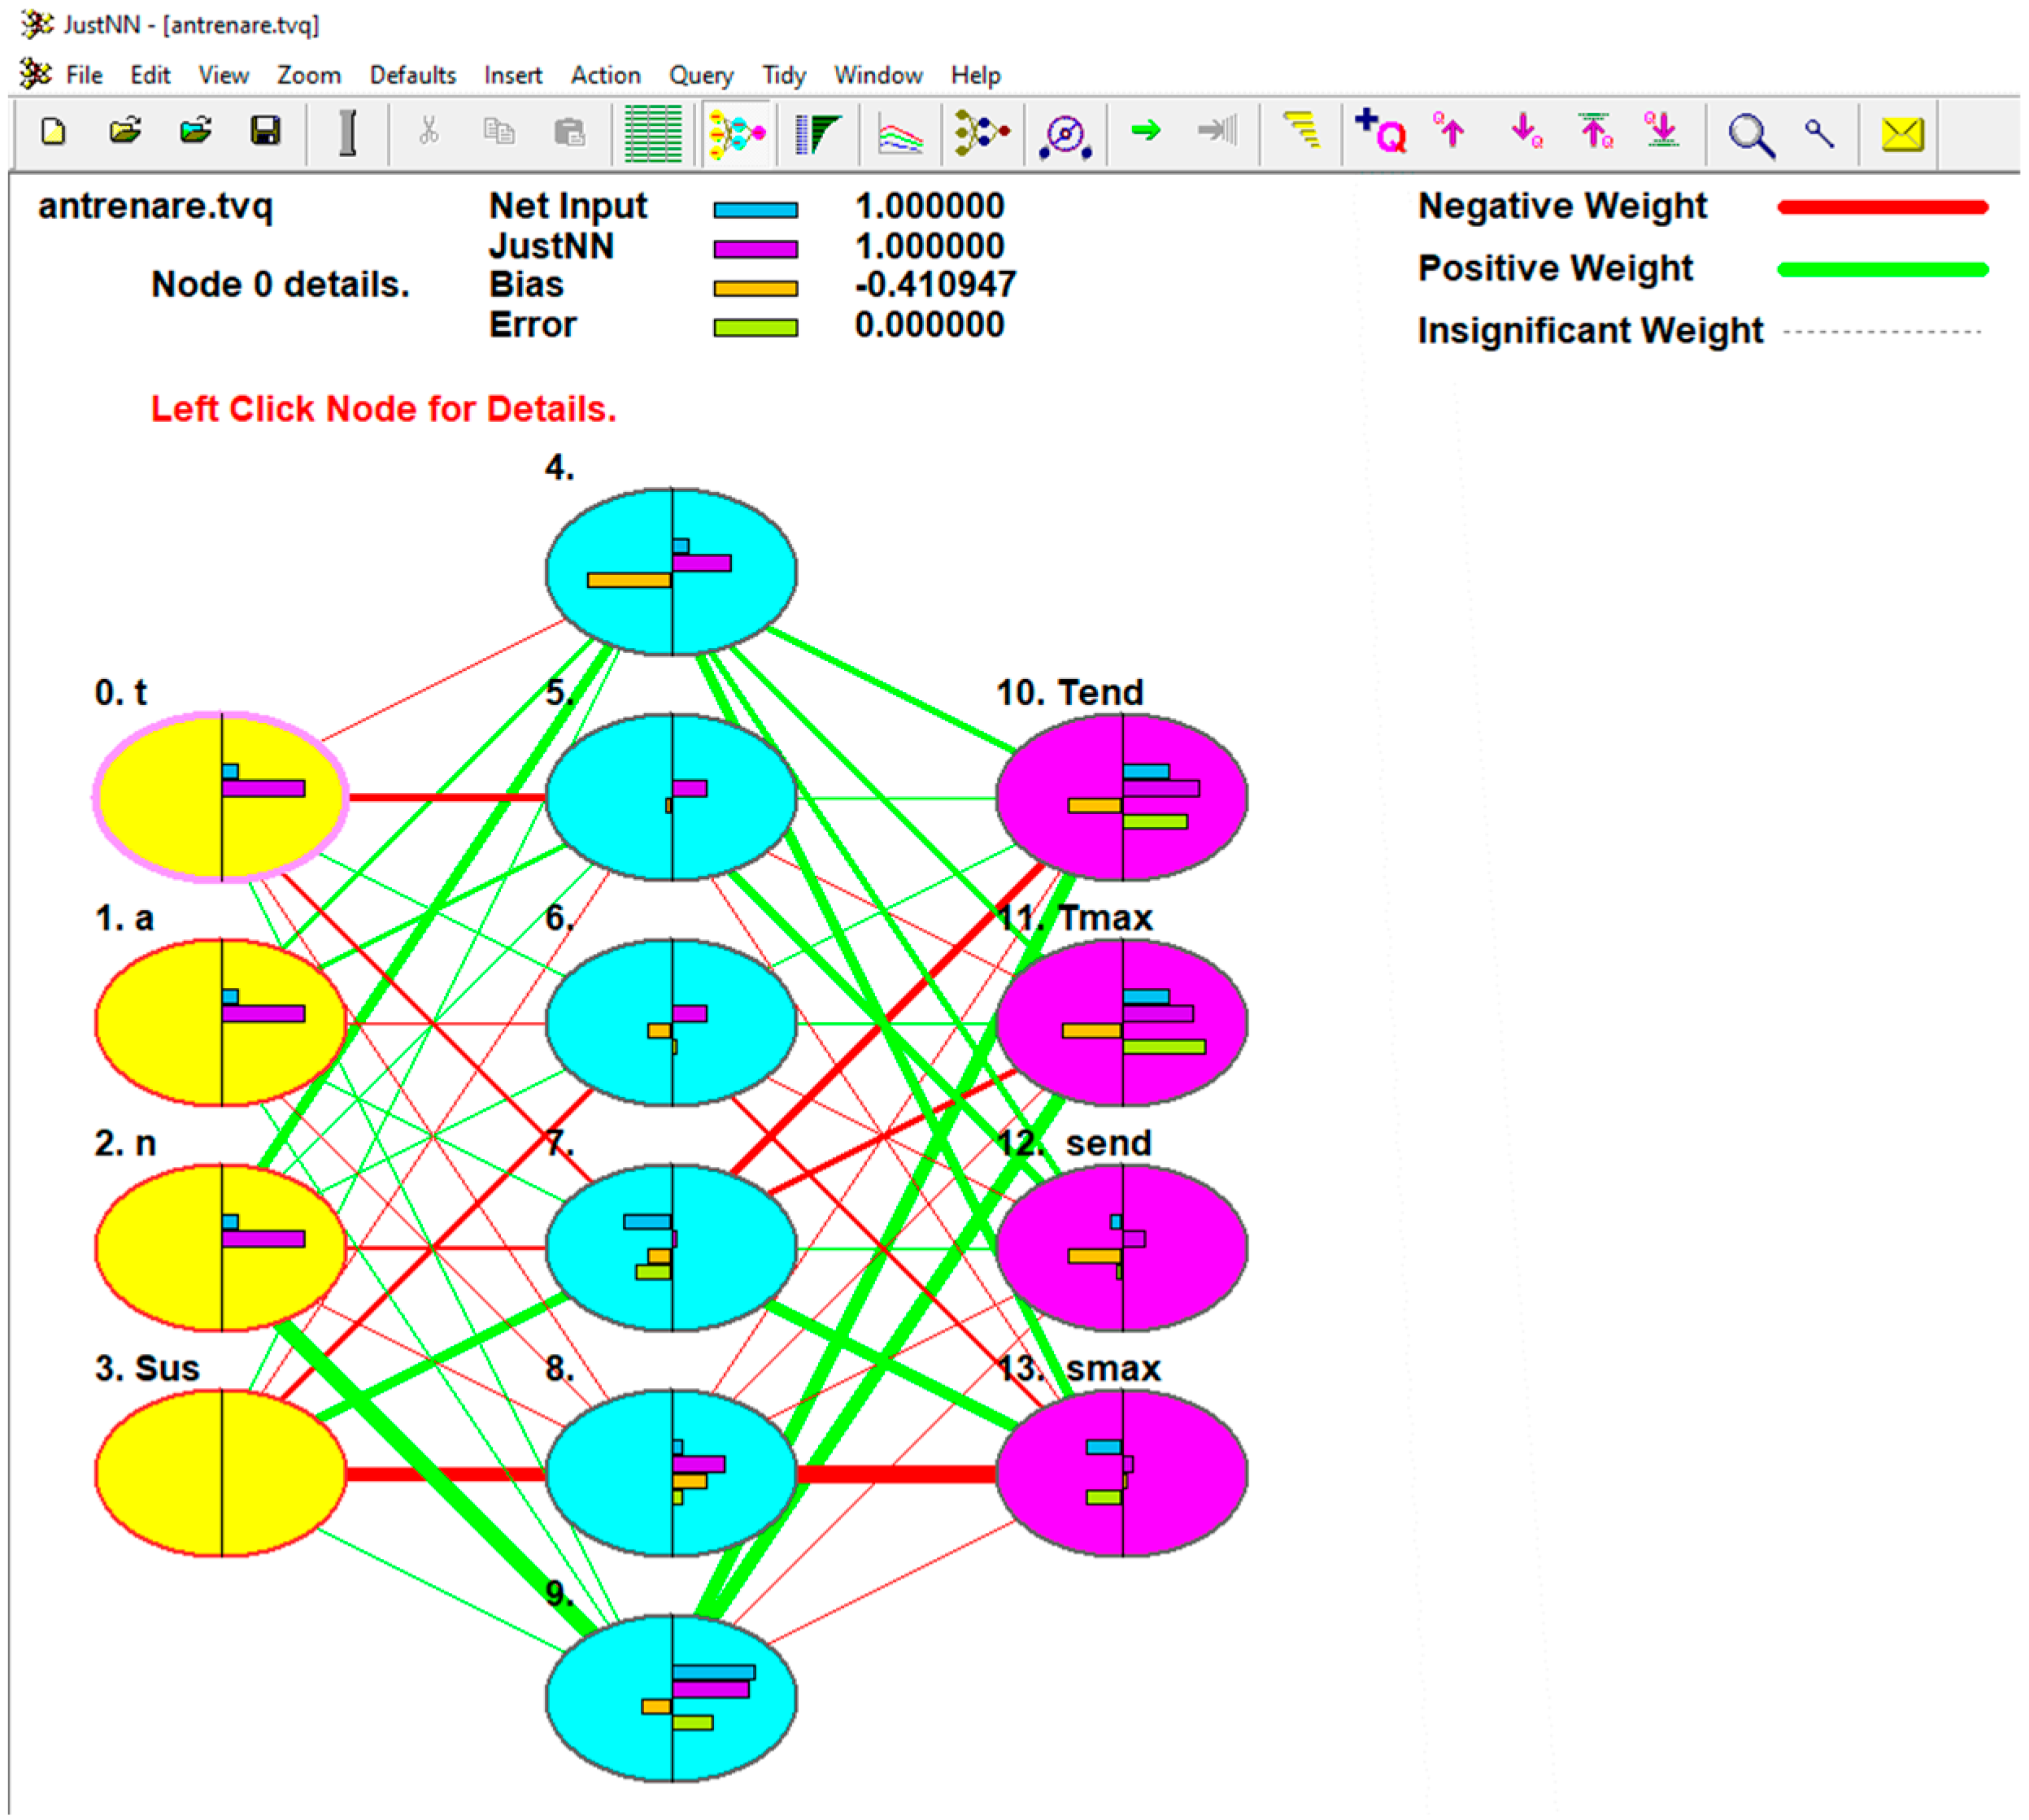The height and width of the screenshot is (1820, 2029).
Task: Click the Add Query plus Q icon
Action: [x=1380, y=132]
